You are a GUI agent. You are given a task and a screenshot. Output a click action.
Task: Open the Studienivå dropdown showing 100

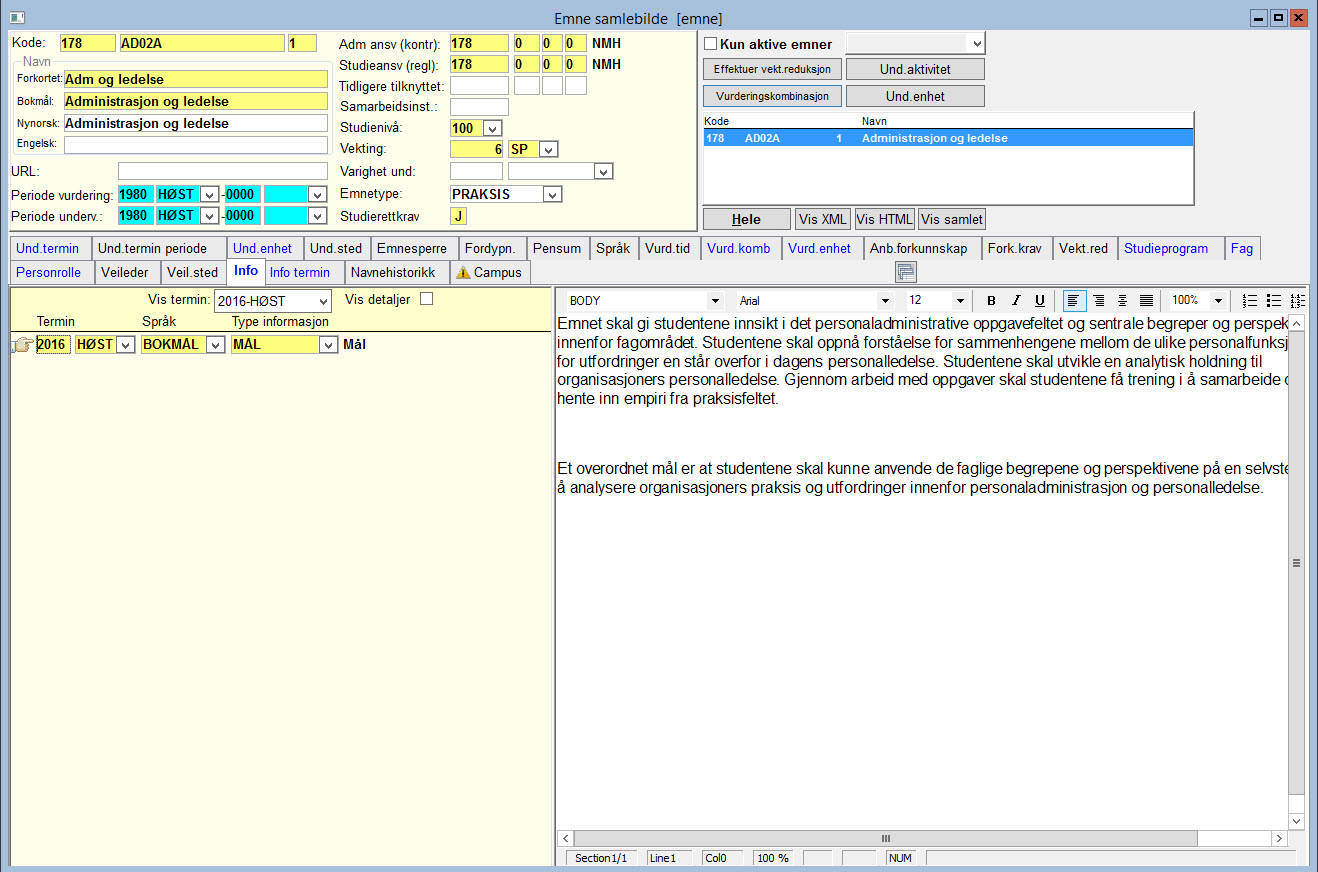pos(491,128)
